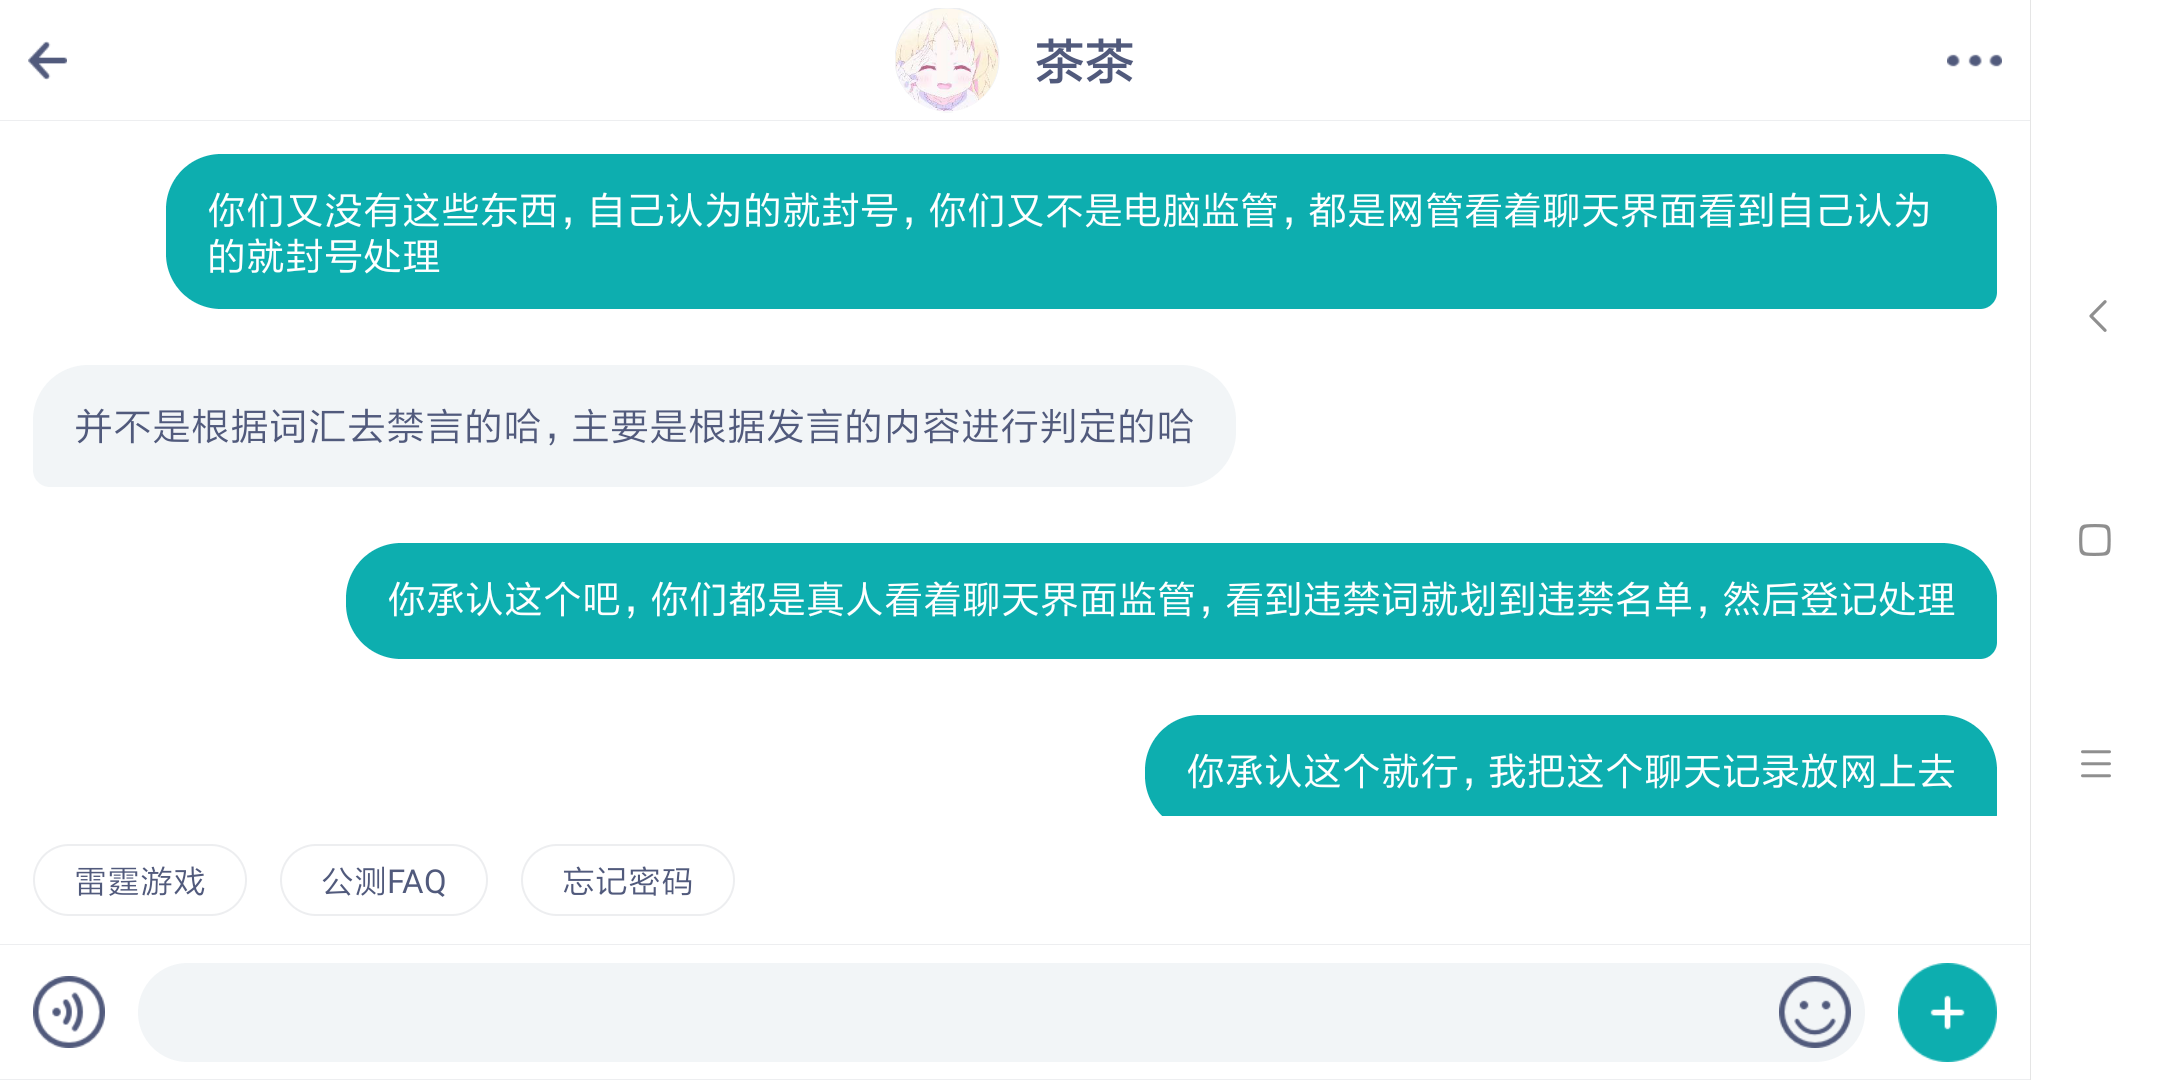
Task: Open the emoji picker smiley icon
Action: 1814,1012
